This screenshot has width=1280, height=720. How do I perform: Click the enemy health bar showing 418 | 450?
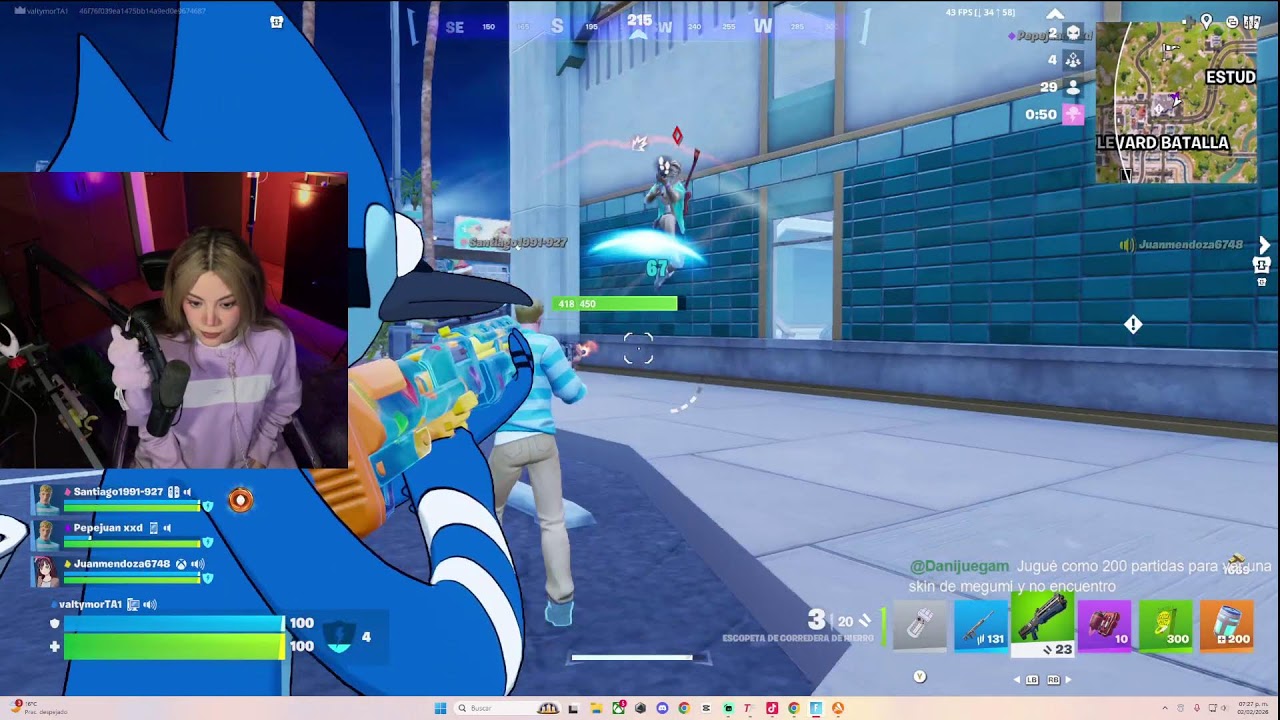click(615, 303)
